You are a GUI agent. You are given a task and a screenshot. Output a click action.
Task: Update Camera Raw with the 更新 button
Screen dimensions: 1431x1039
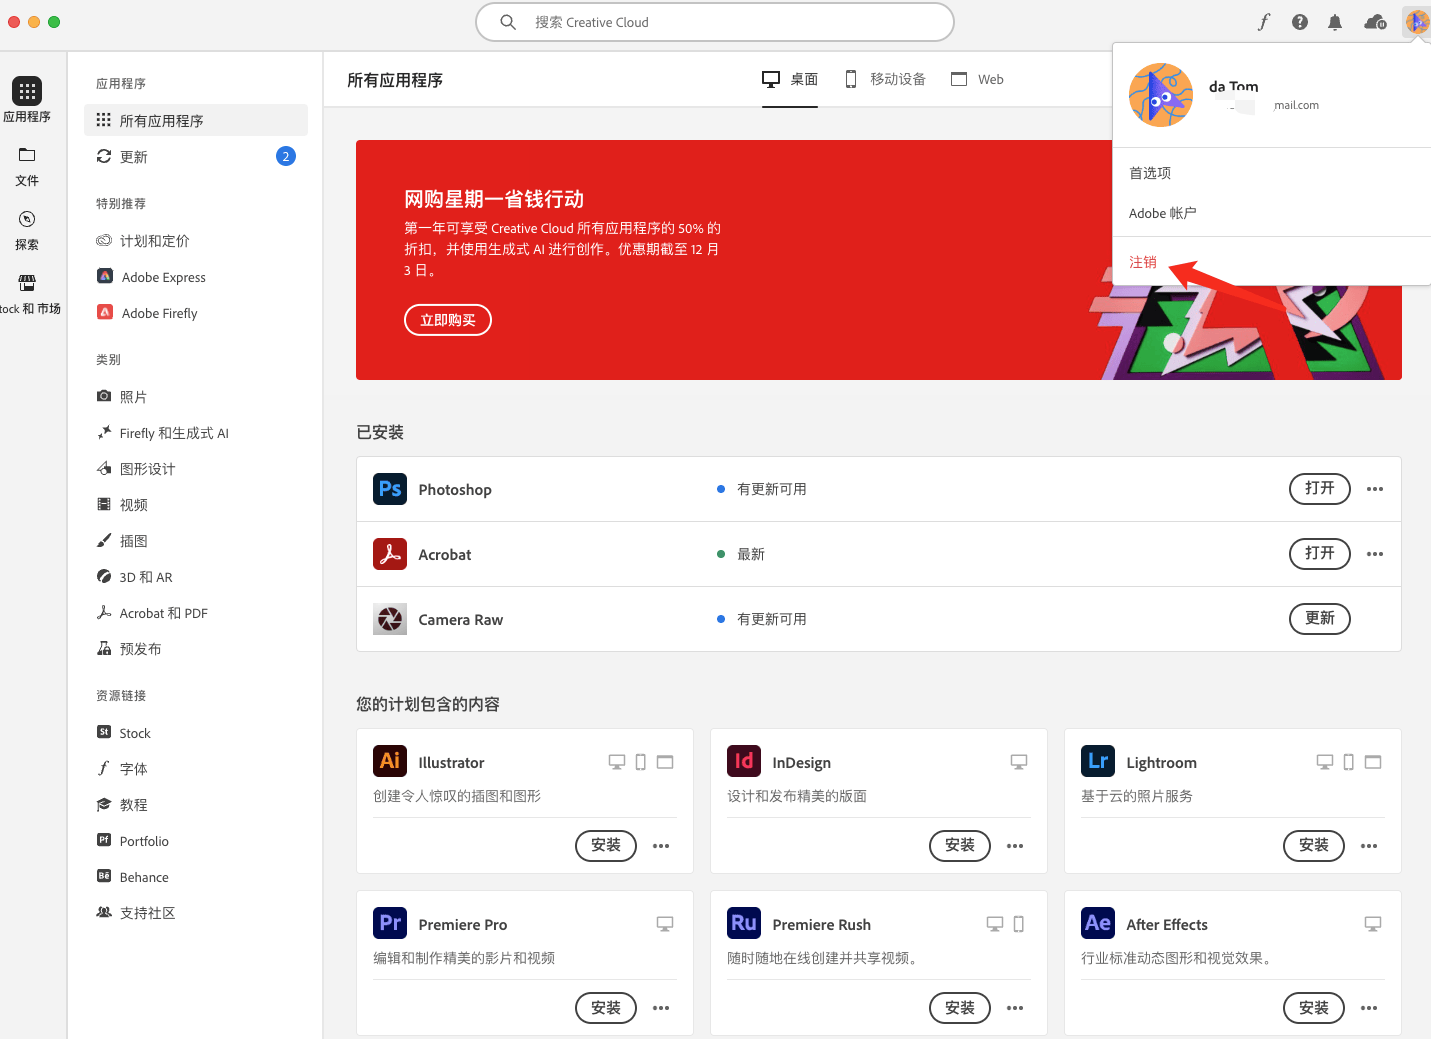coord(1320,618)
